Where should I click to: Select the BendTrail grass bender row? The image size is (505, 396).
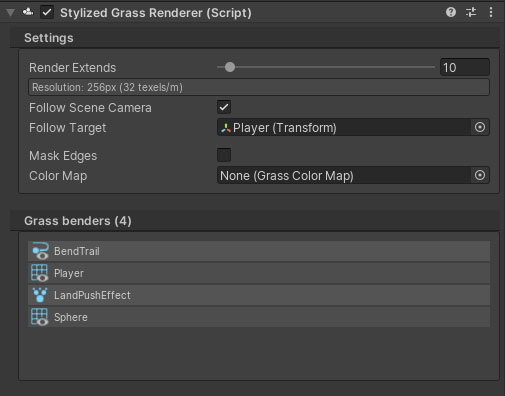tap(259, 251)
